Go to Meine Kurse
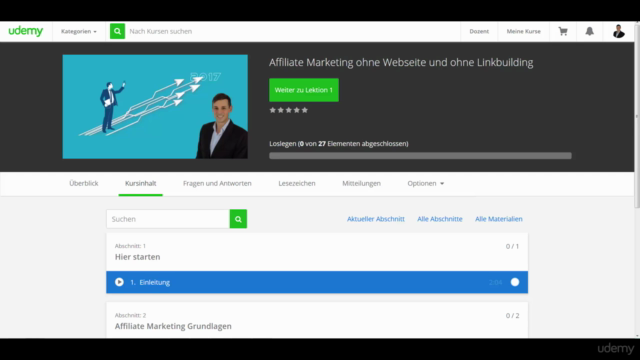Viewport: 640px width, 360px height. pyautogui.click(x=524, y=31)
